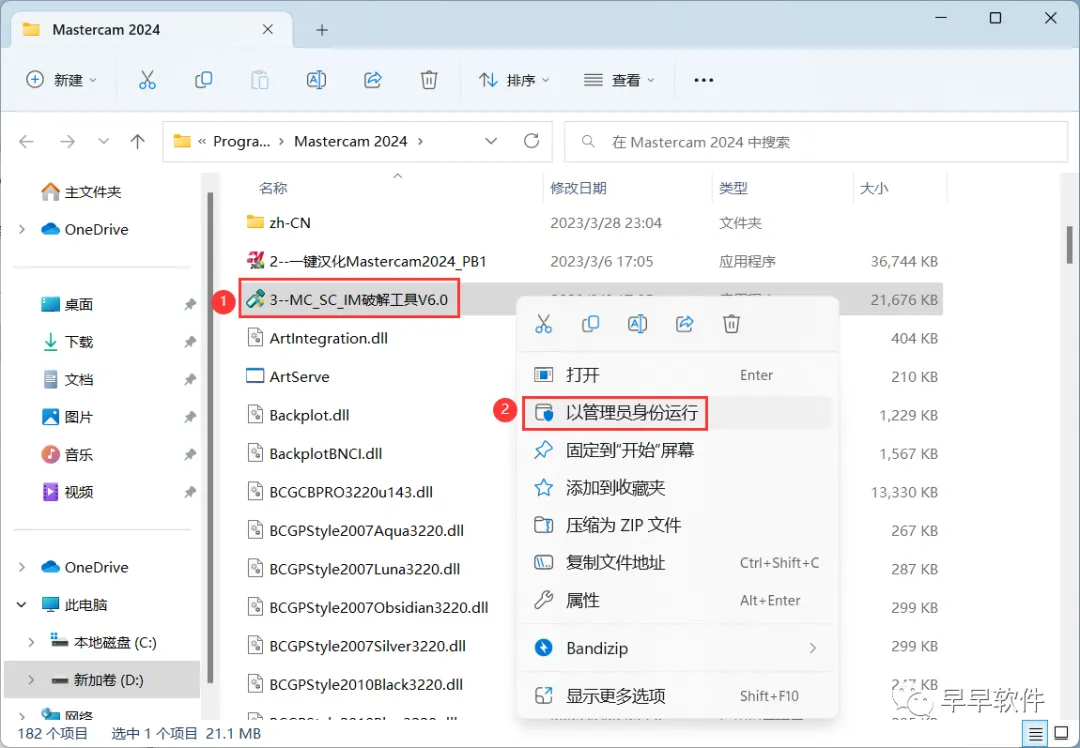The height and width of the screenshot is (748, 1080).
Task: Unpin 视频 from quick access
Action: [190, 492]
